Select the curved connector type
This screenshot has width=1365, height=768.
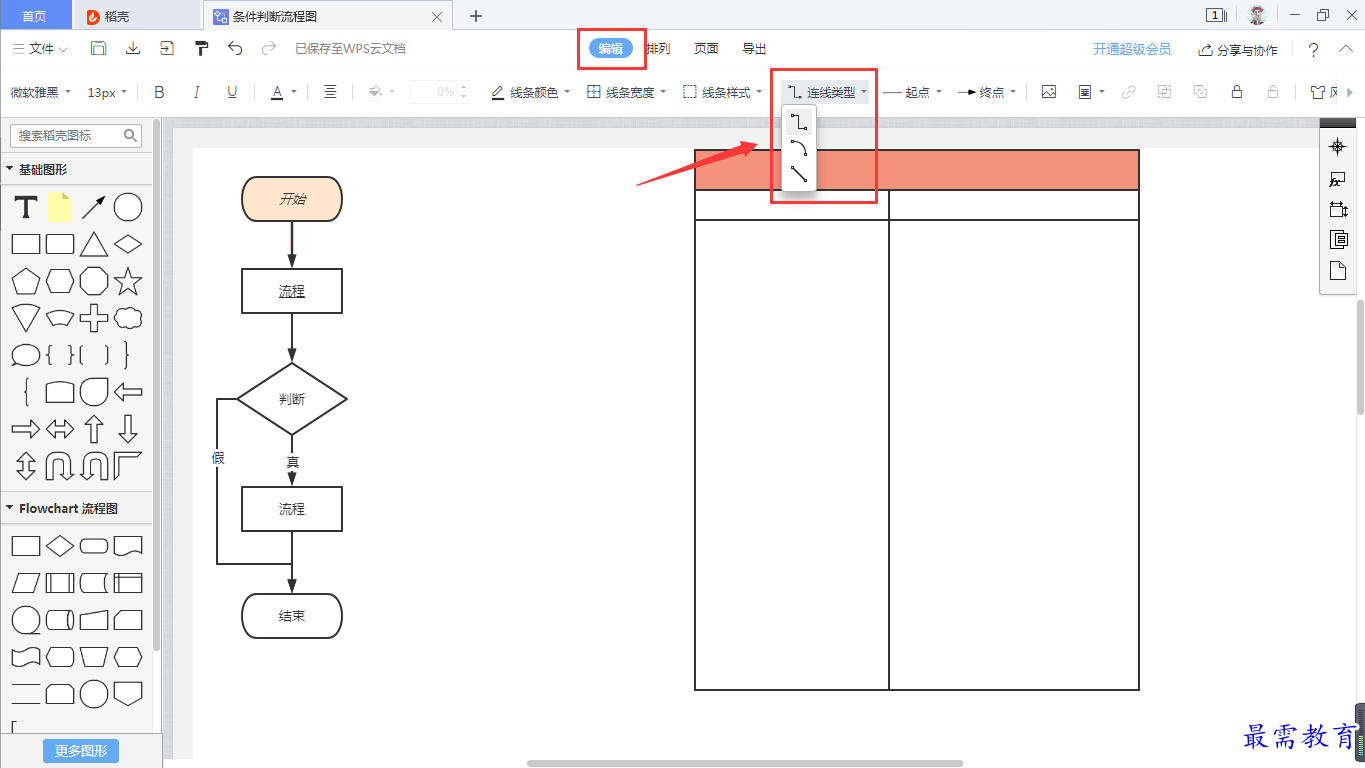(x=799, y=148)
